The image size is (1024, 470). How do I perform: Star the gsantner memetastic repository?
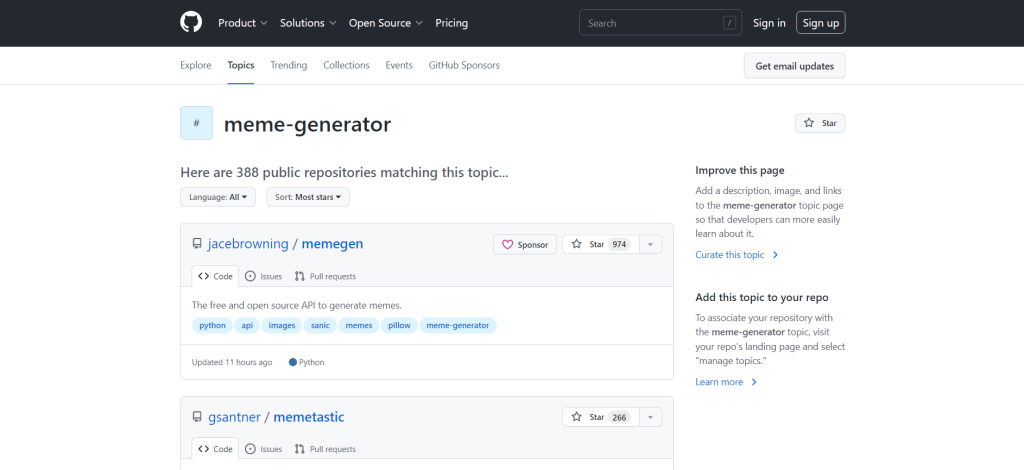pos(601,417)
